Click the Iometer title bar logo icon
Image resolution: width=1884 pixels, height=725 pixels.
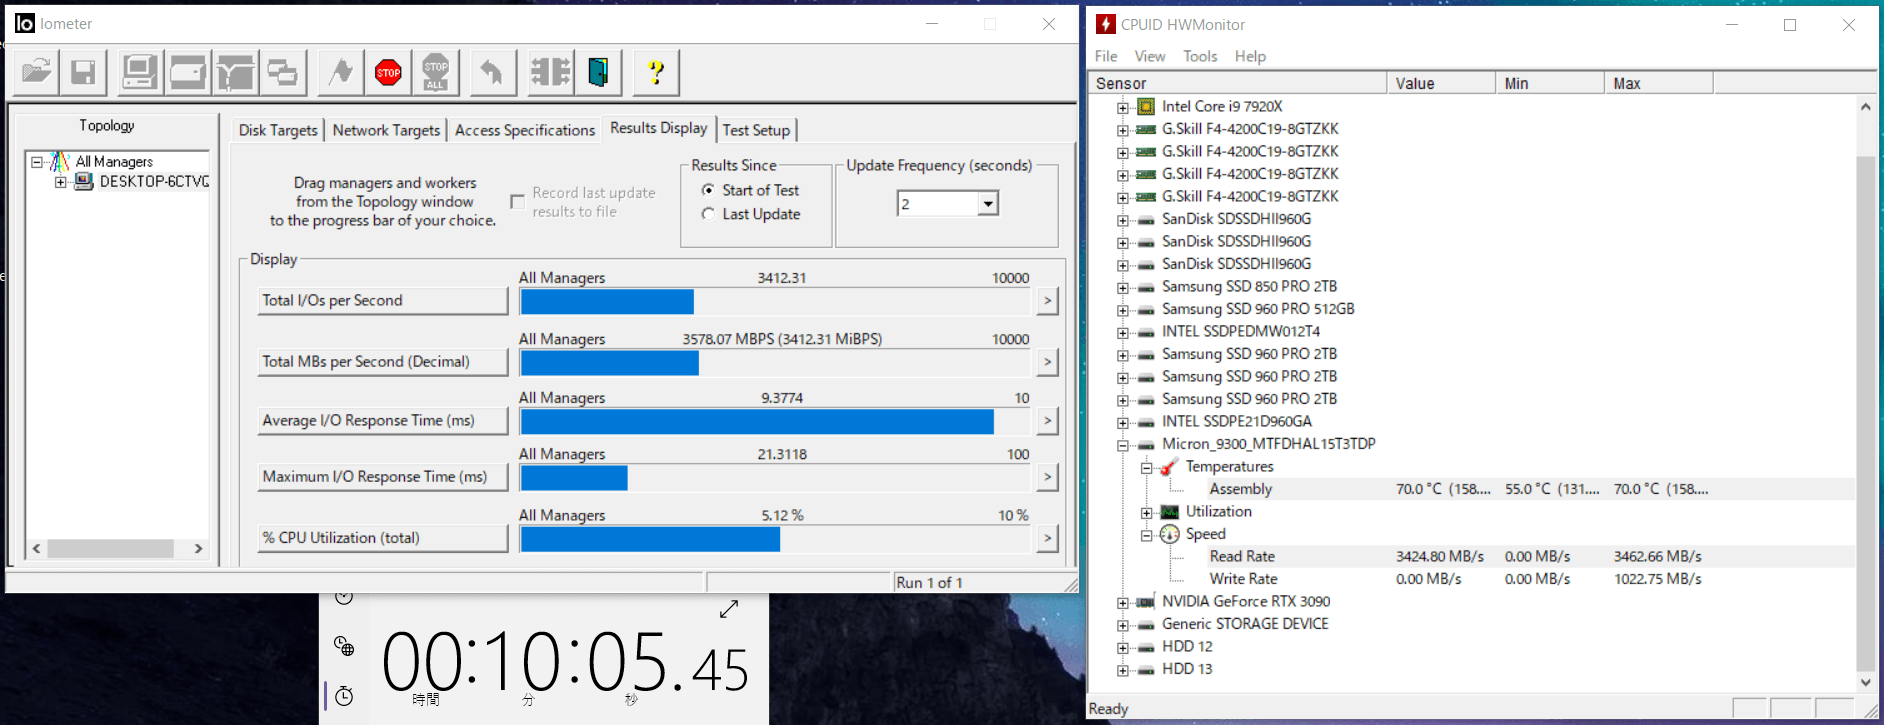tap(25, 23)
